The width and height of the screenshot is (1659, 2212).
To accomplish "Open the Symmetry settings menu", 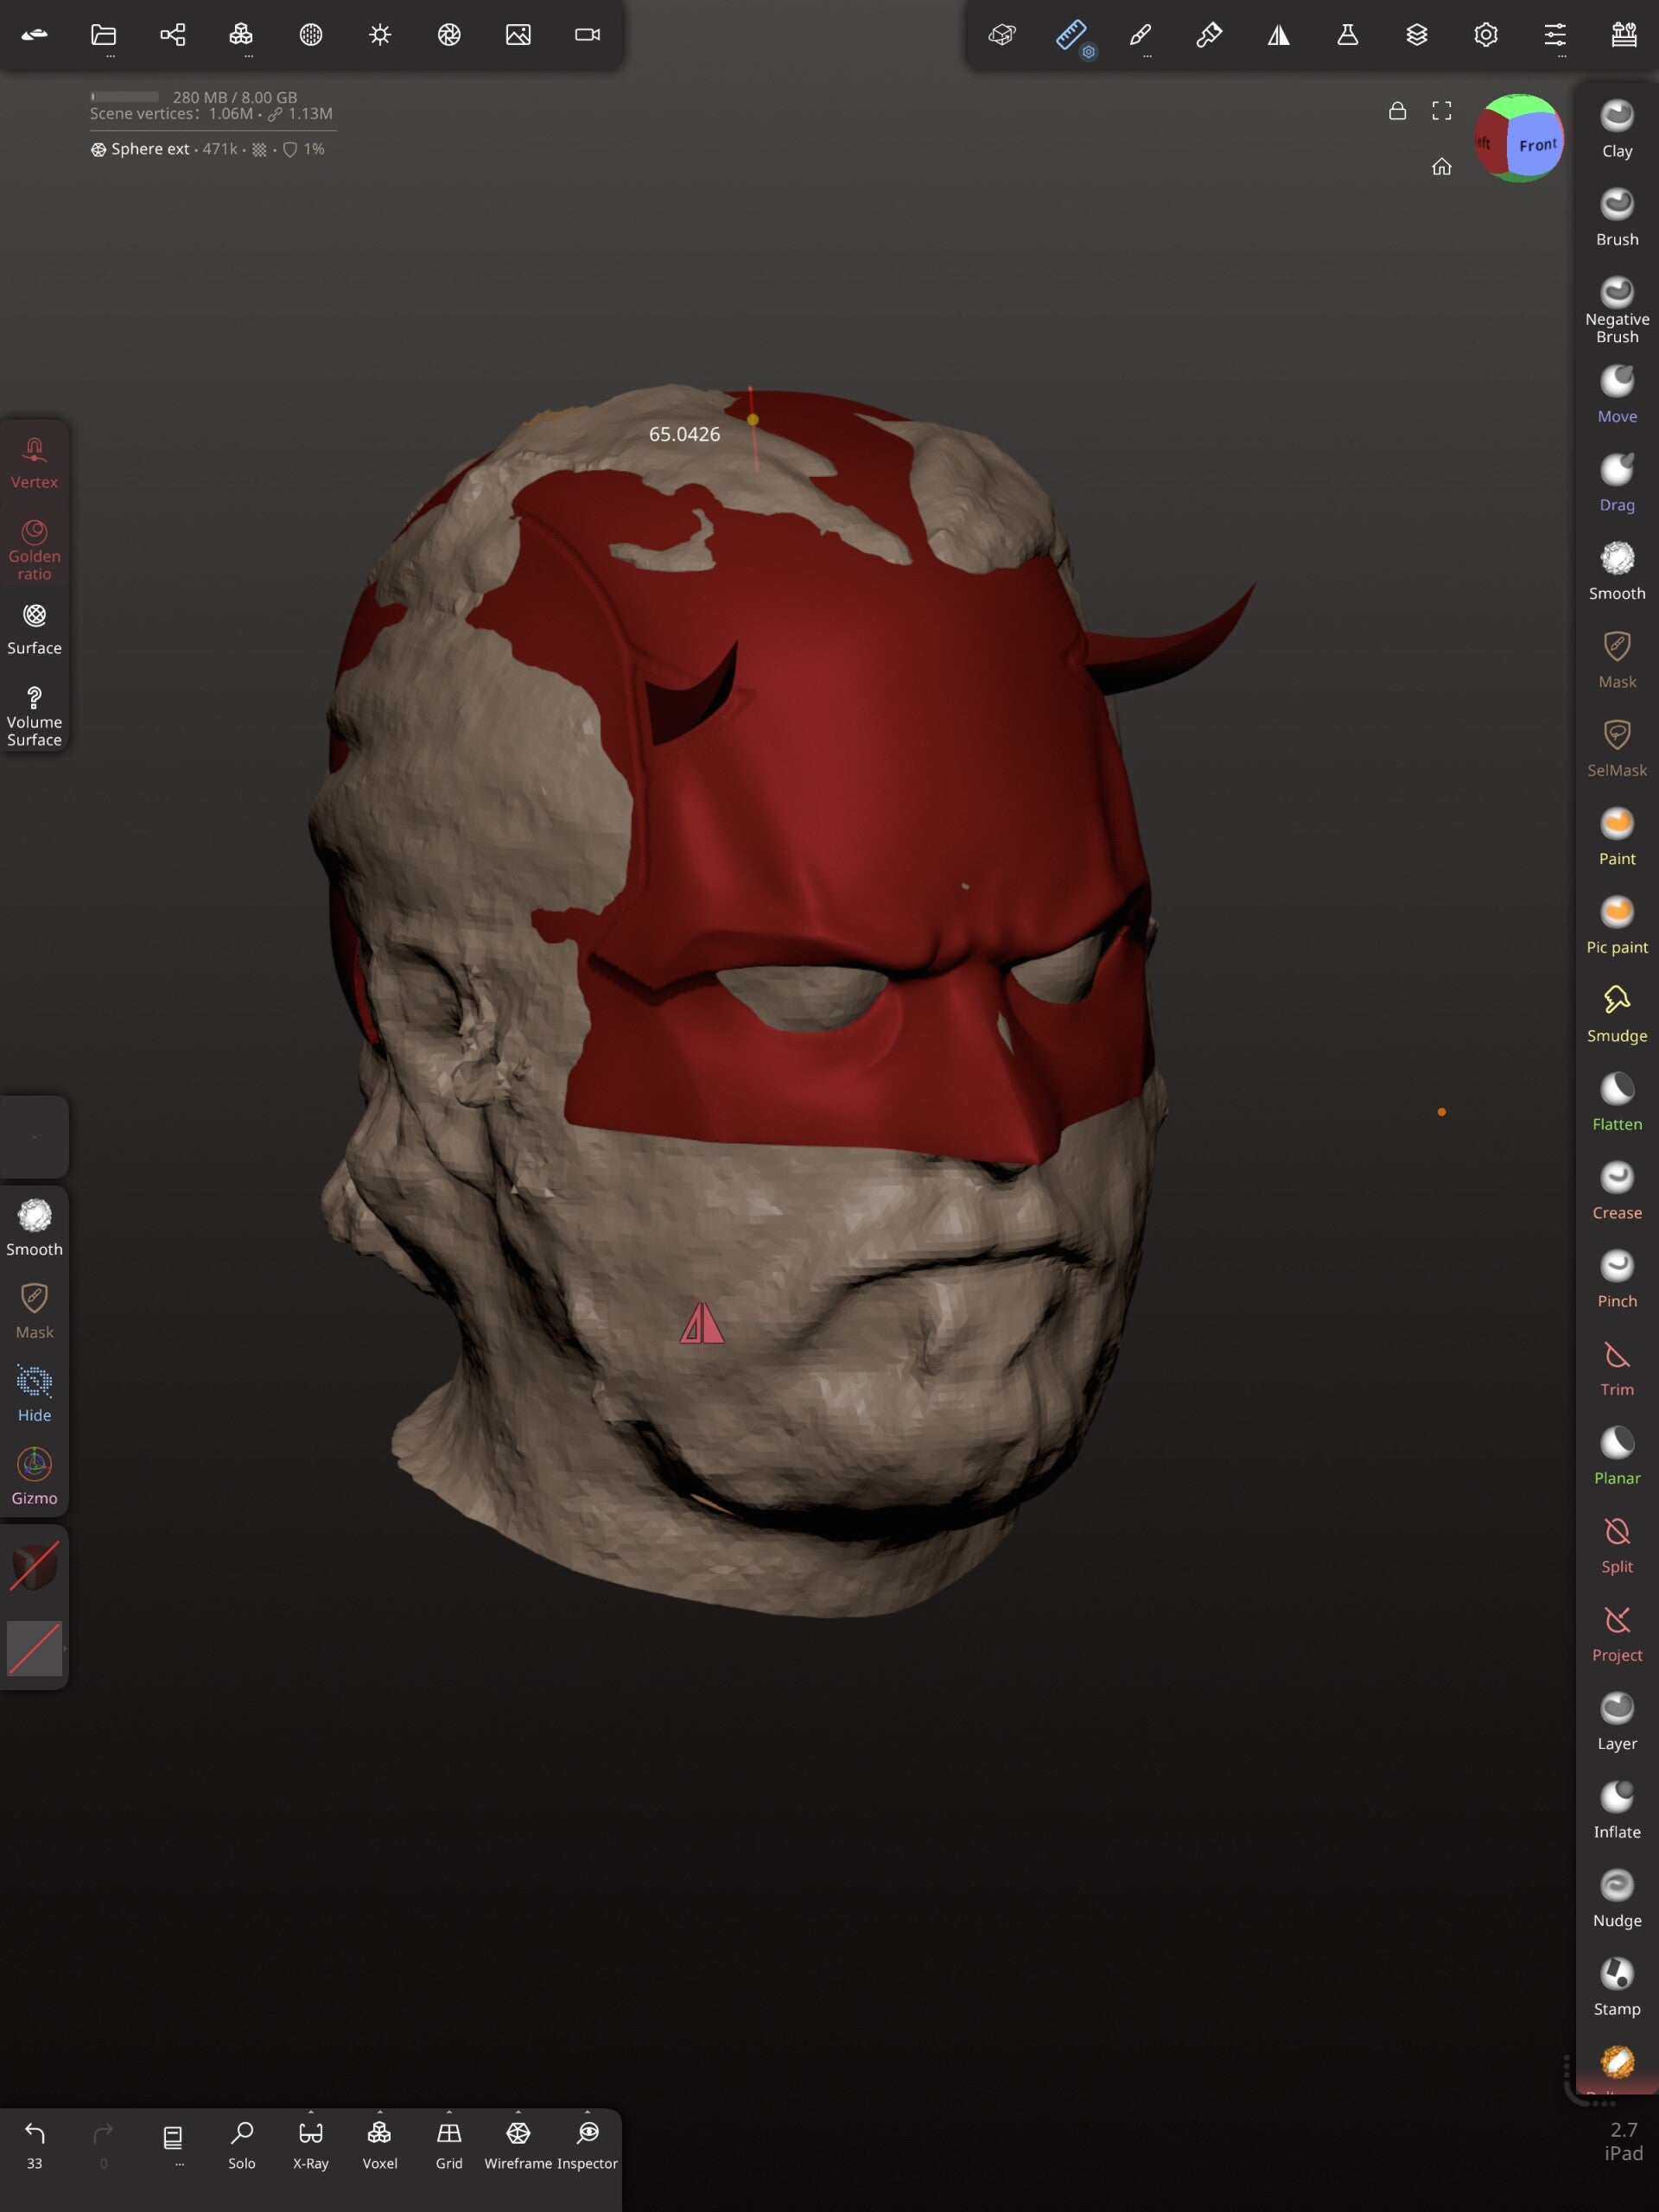I will pyautogui.click(x=1278, y=35).
